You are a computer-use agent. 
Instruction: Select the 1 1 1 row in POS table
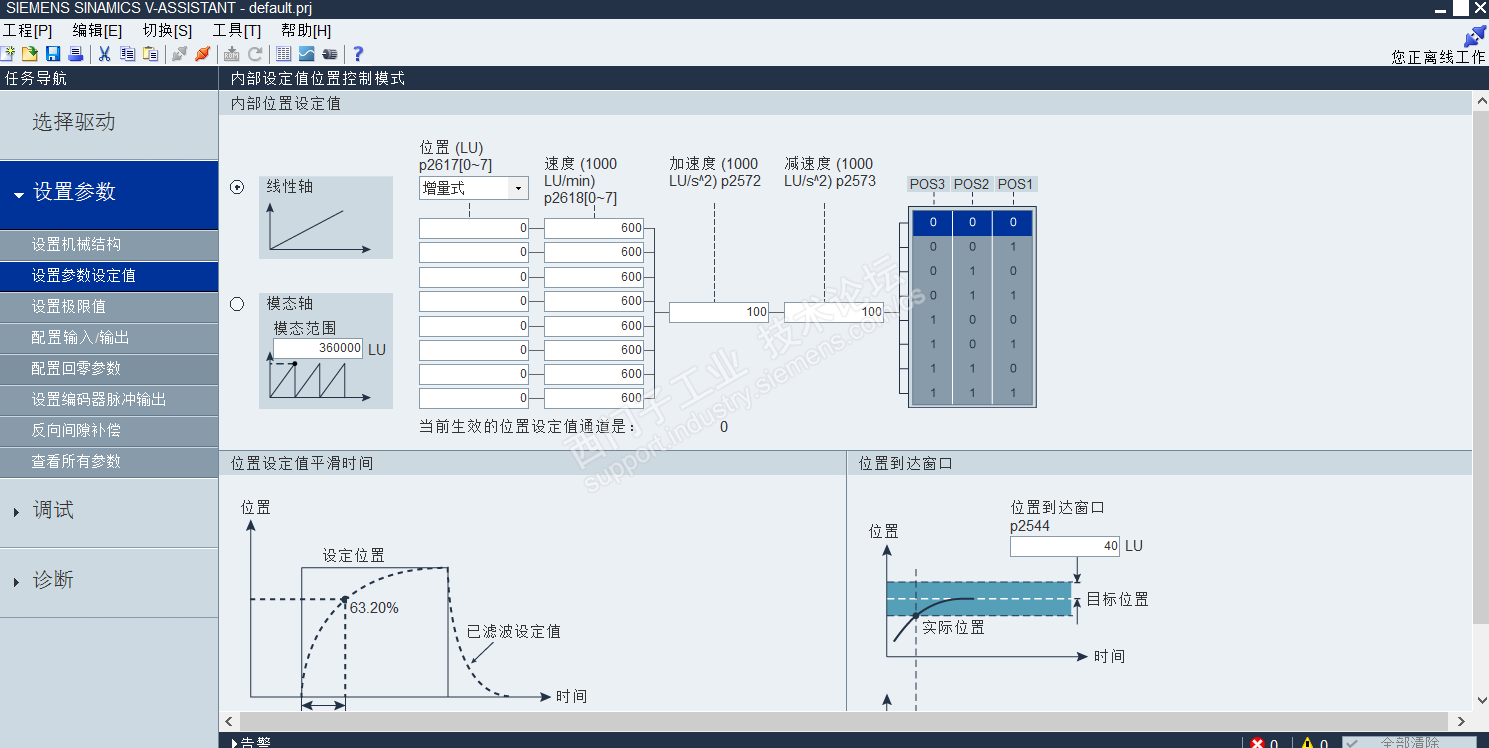point(972,393)
